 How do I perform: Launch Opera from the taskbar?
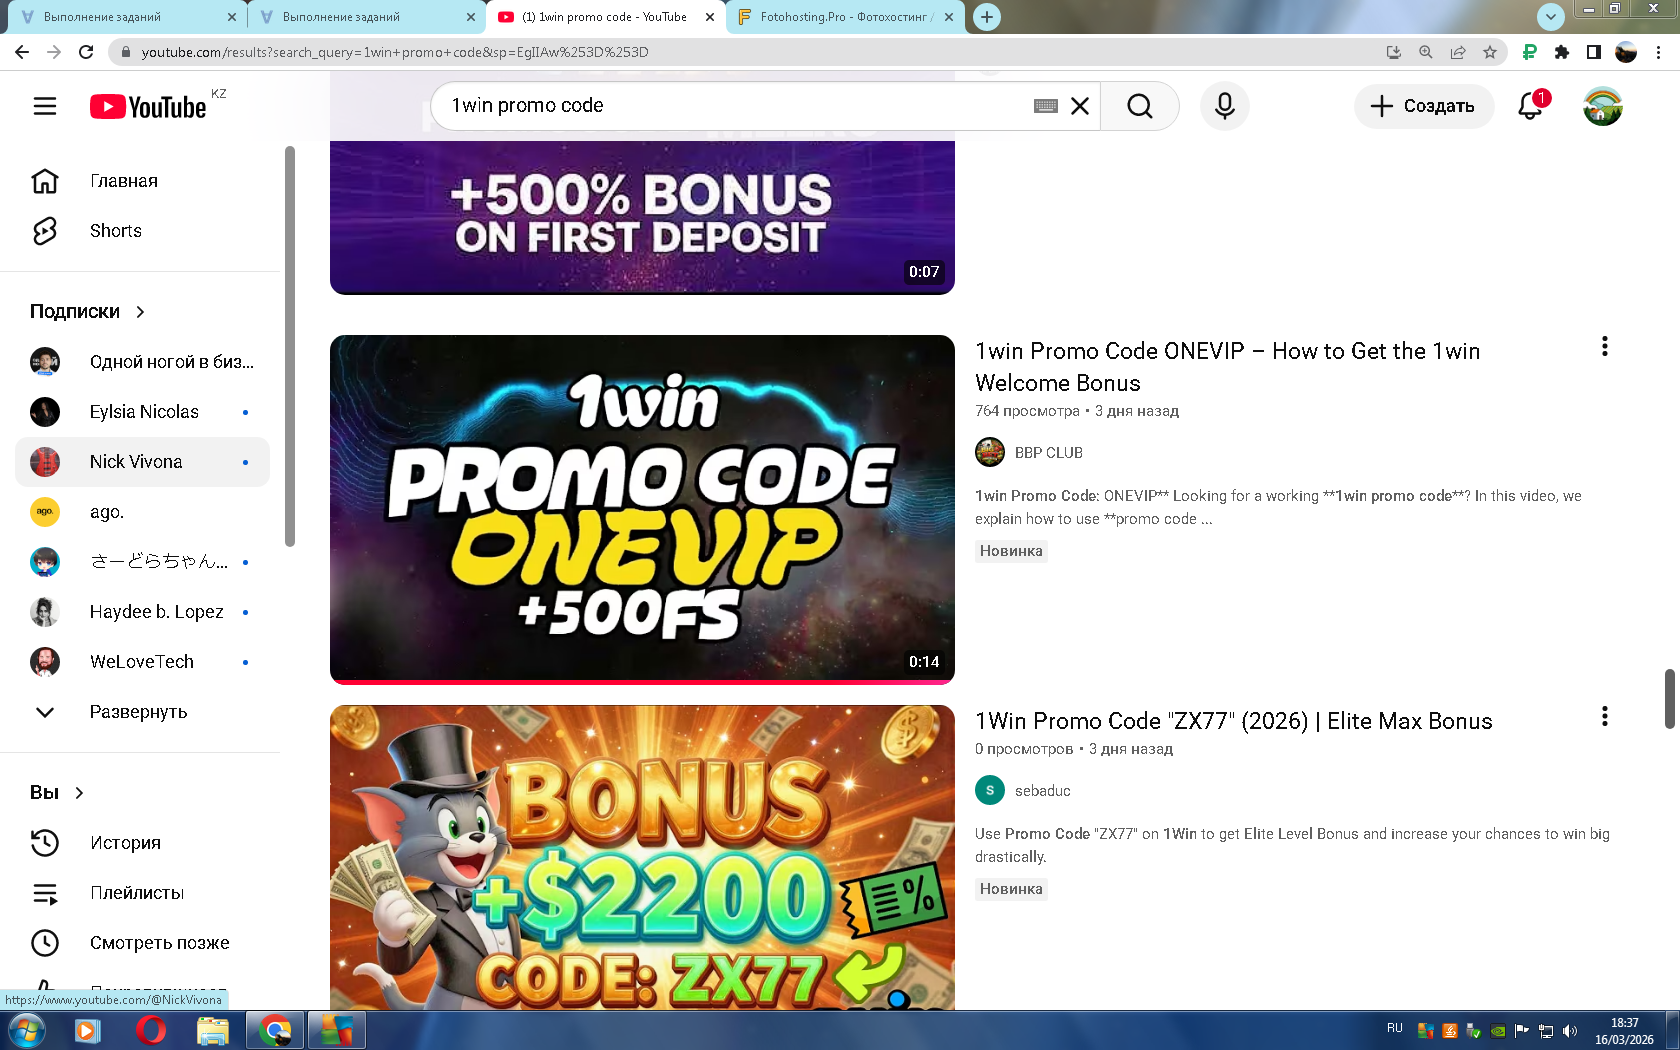[x=150, y=1030]
